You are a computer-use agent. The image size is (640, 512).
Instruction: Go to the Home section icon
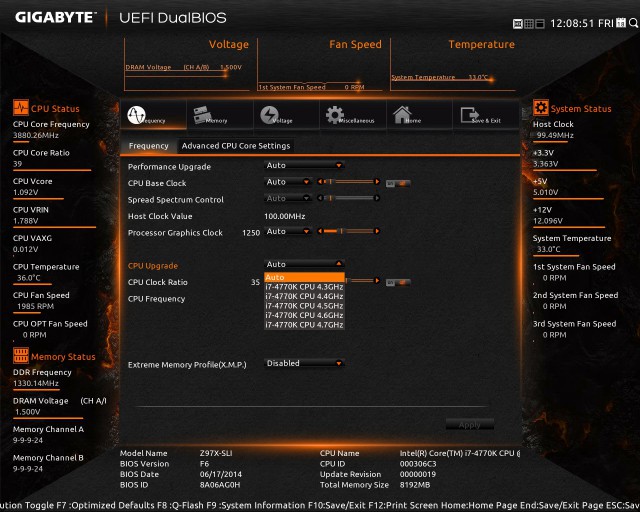[x=402, y=115]
